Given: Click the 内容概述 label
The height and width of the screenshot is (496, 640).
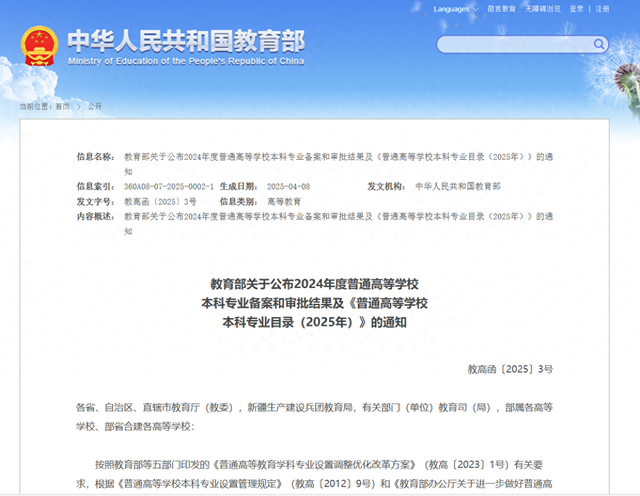Looking at the screenshot, I should (x=96, y=216).
